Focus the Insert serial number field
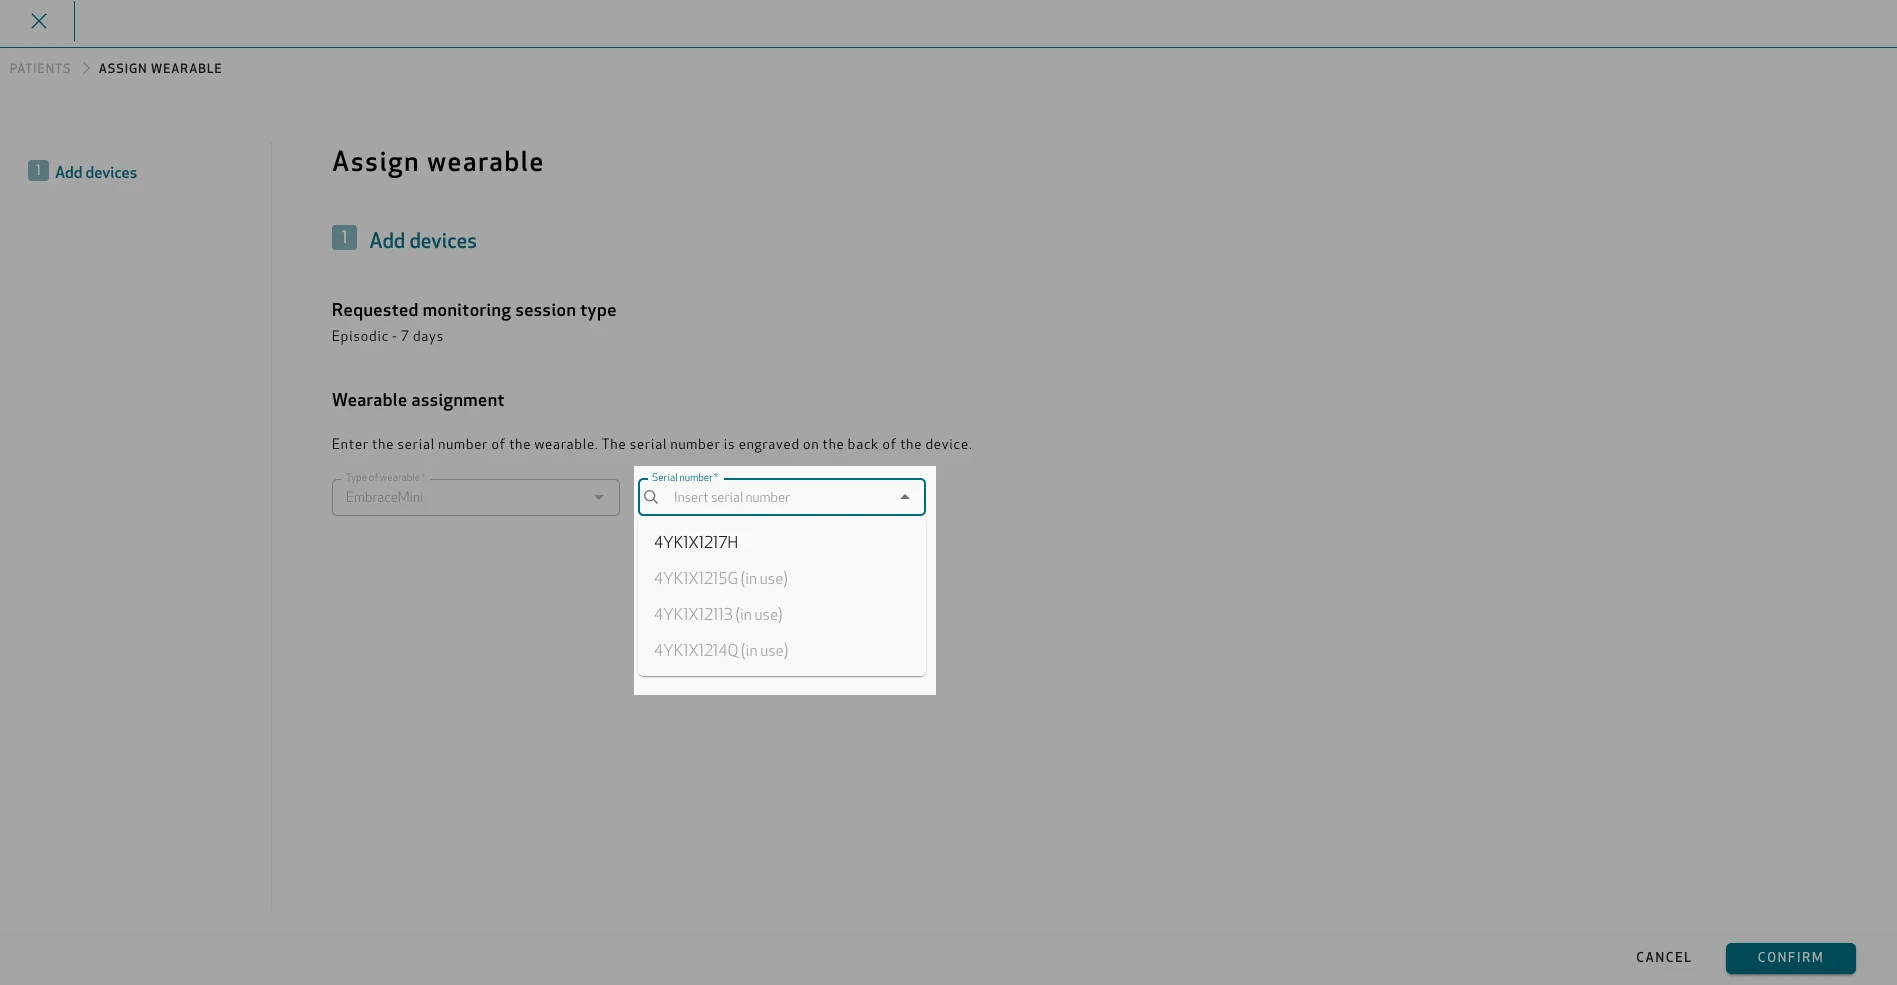 [x=780, y=497]
